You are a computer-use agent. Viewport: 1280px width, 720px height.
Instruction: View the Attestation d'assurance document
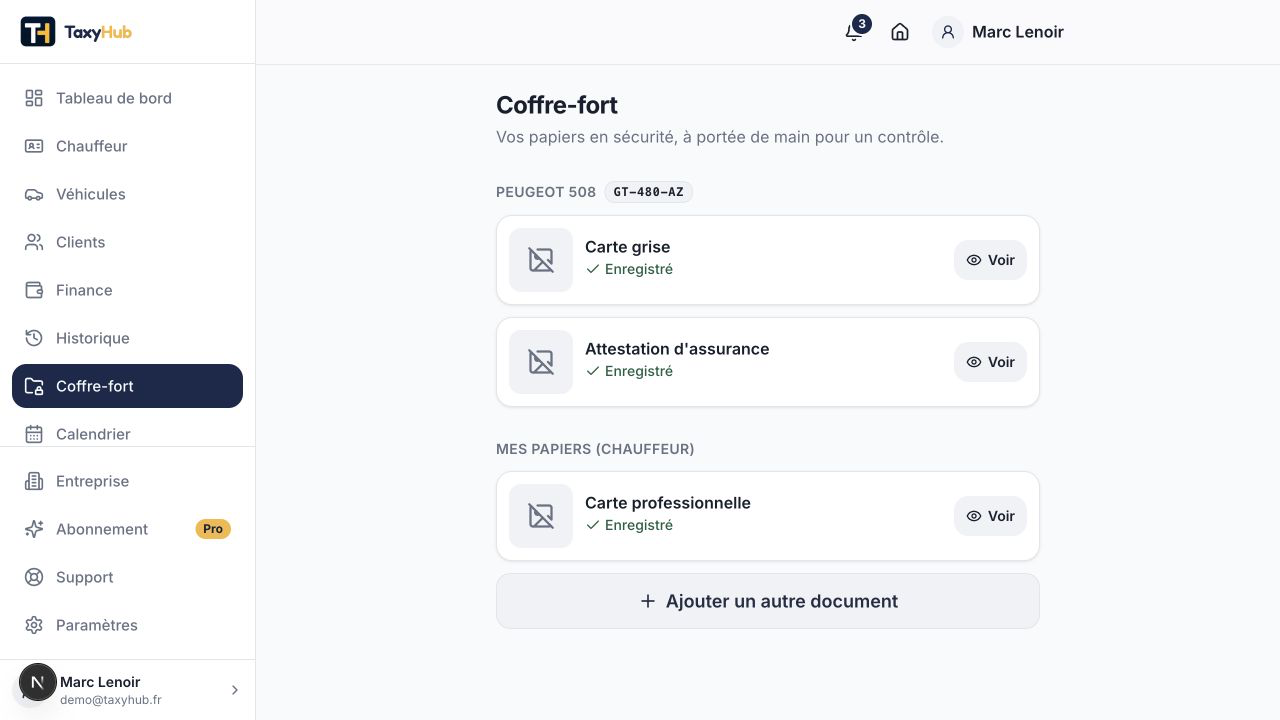click(990, 362)
